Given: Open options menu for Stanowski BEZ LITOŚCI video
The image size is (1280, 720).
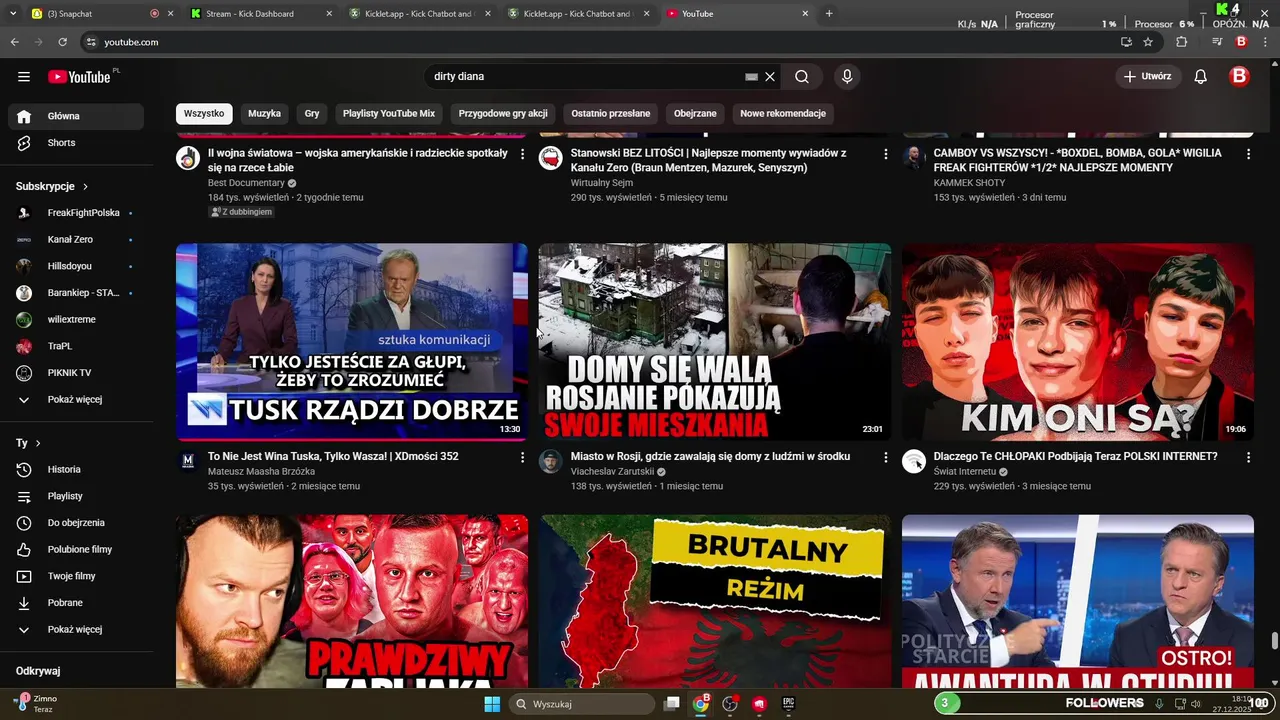Looking at the screenshot, I should (x=885, y=154).
